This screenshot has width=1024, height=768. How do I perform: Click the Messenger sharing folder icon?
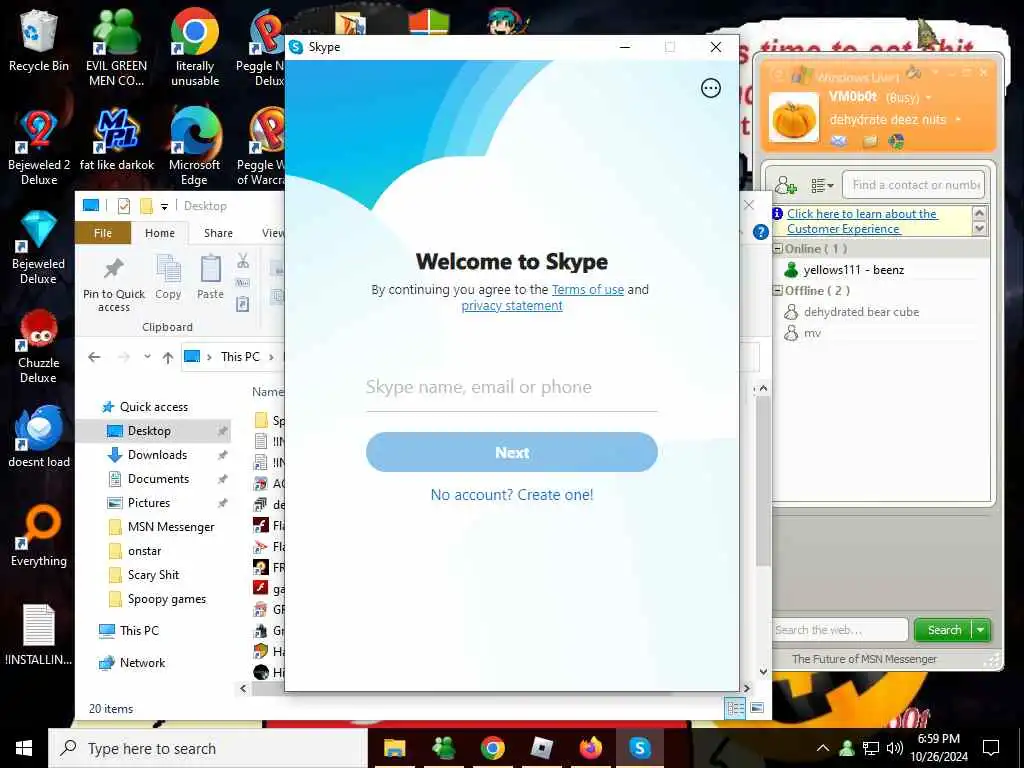pos(869,141)
